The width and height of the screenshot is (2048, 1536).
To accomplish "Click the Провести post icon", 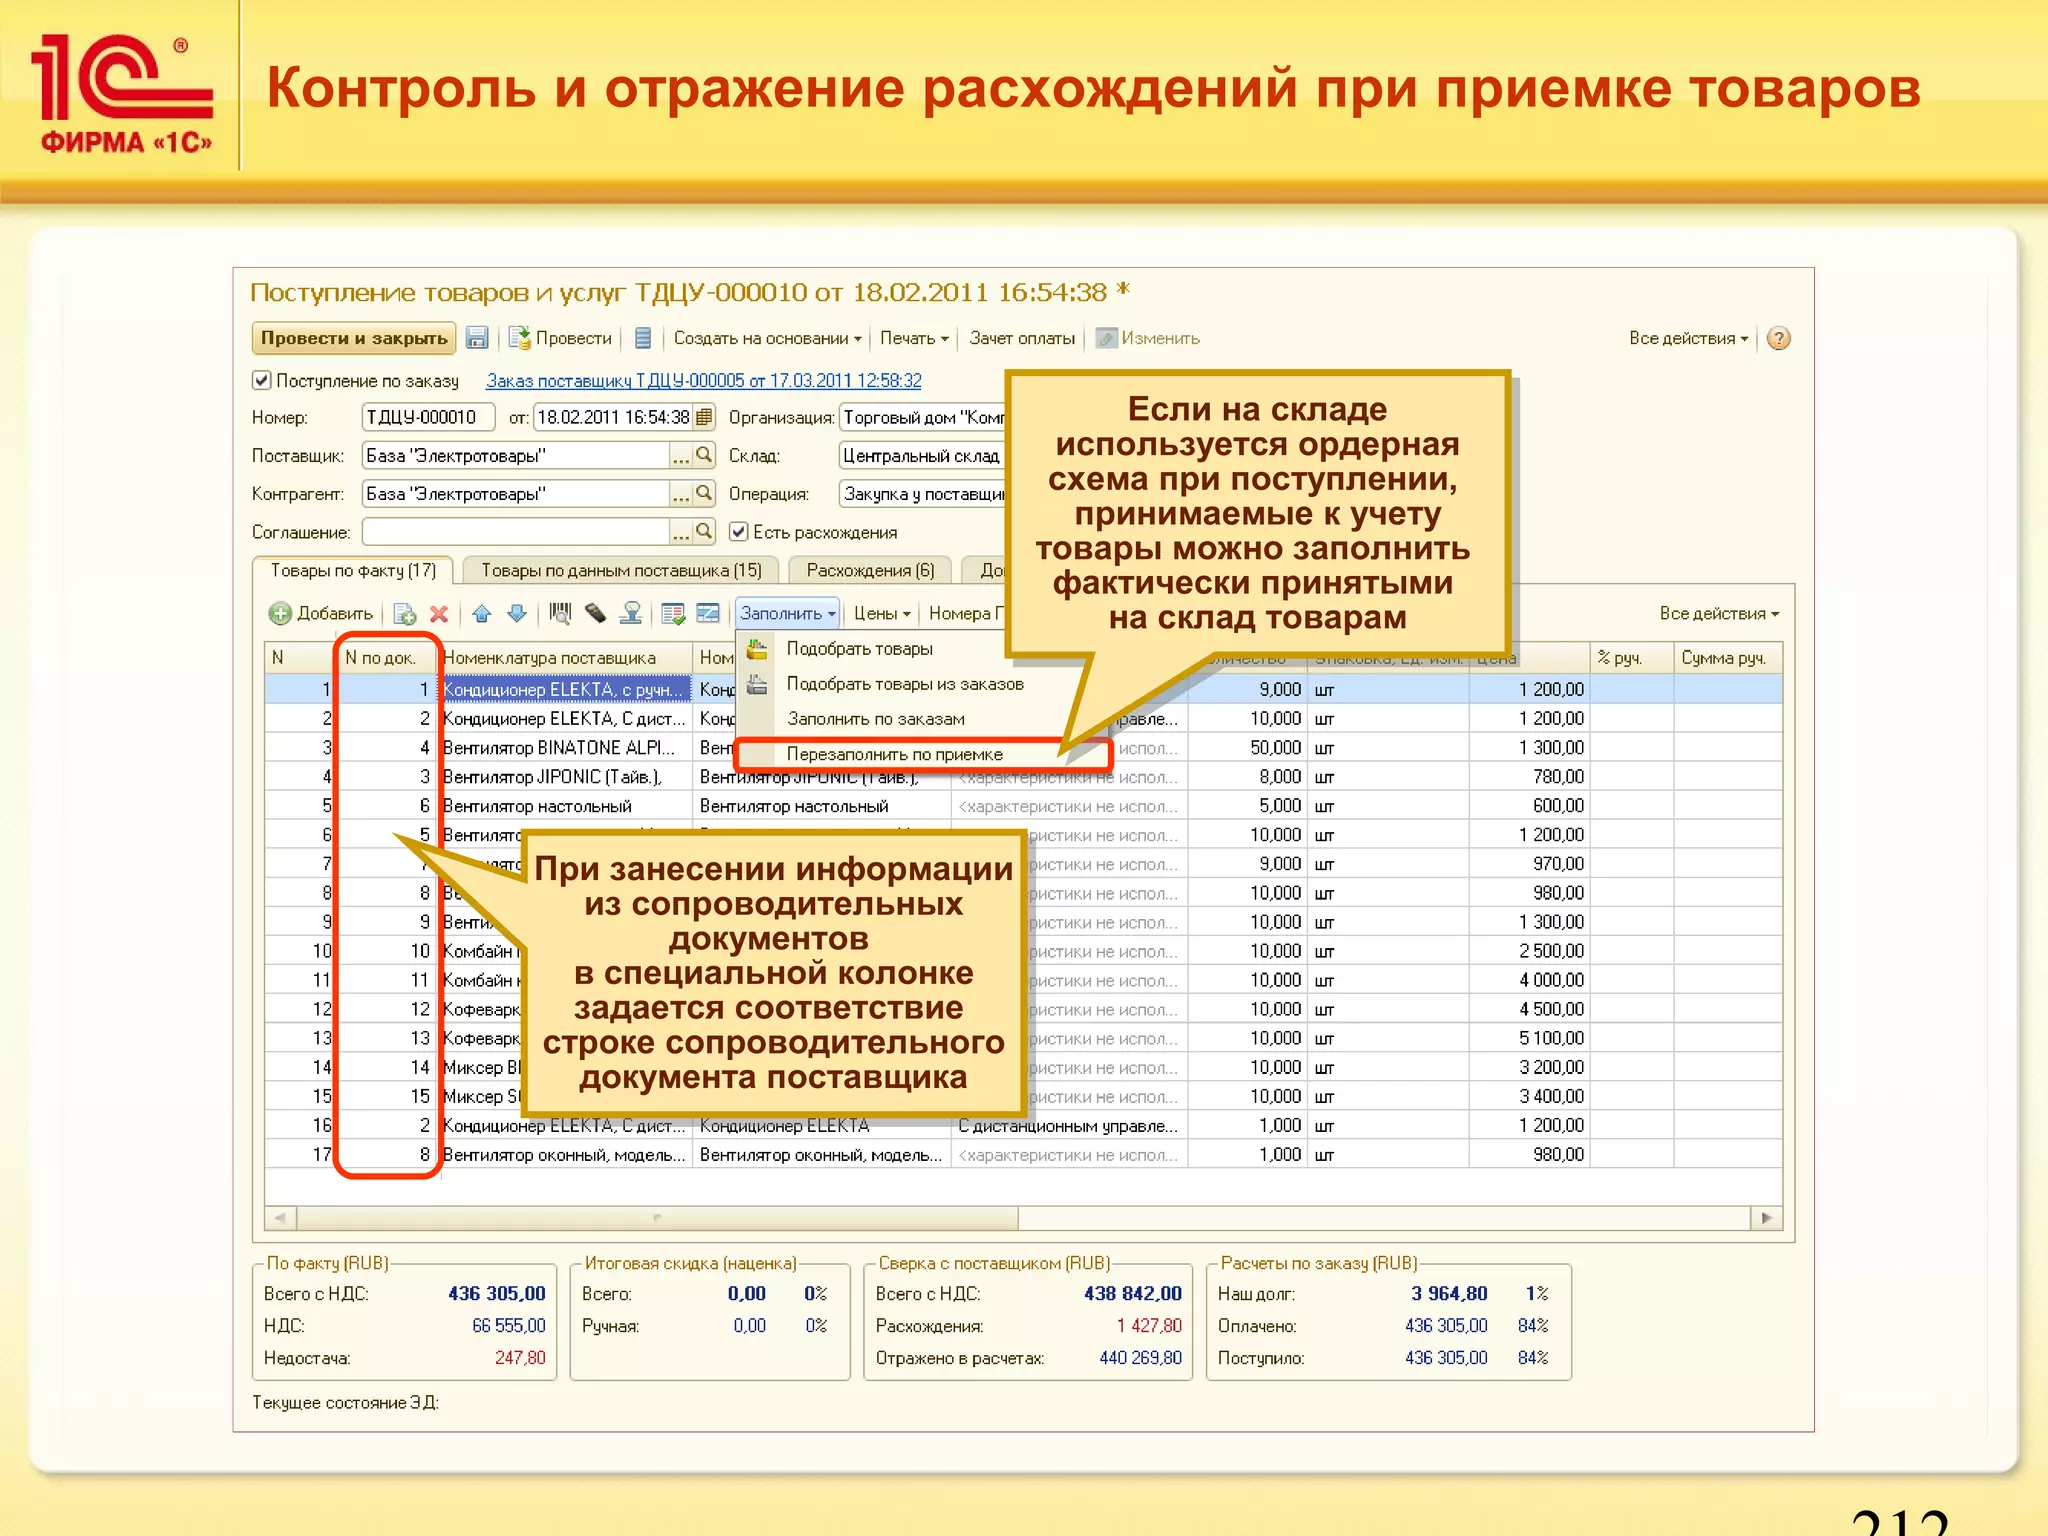I will (519, 338).
